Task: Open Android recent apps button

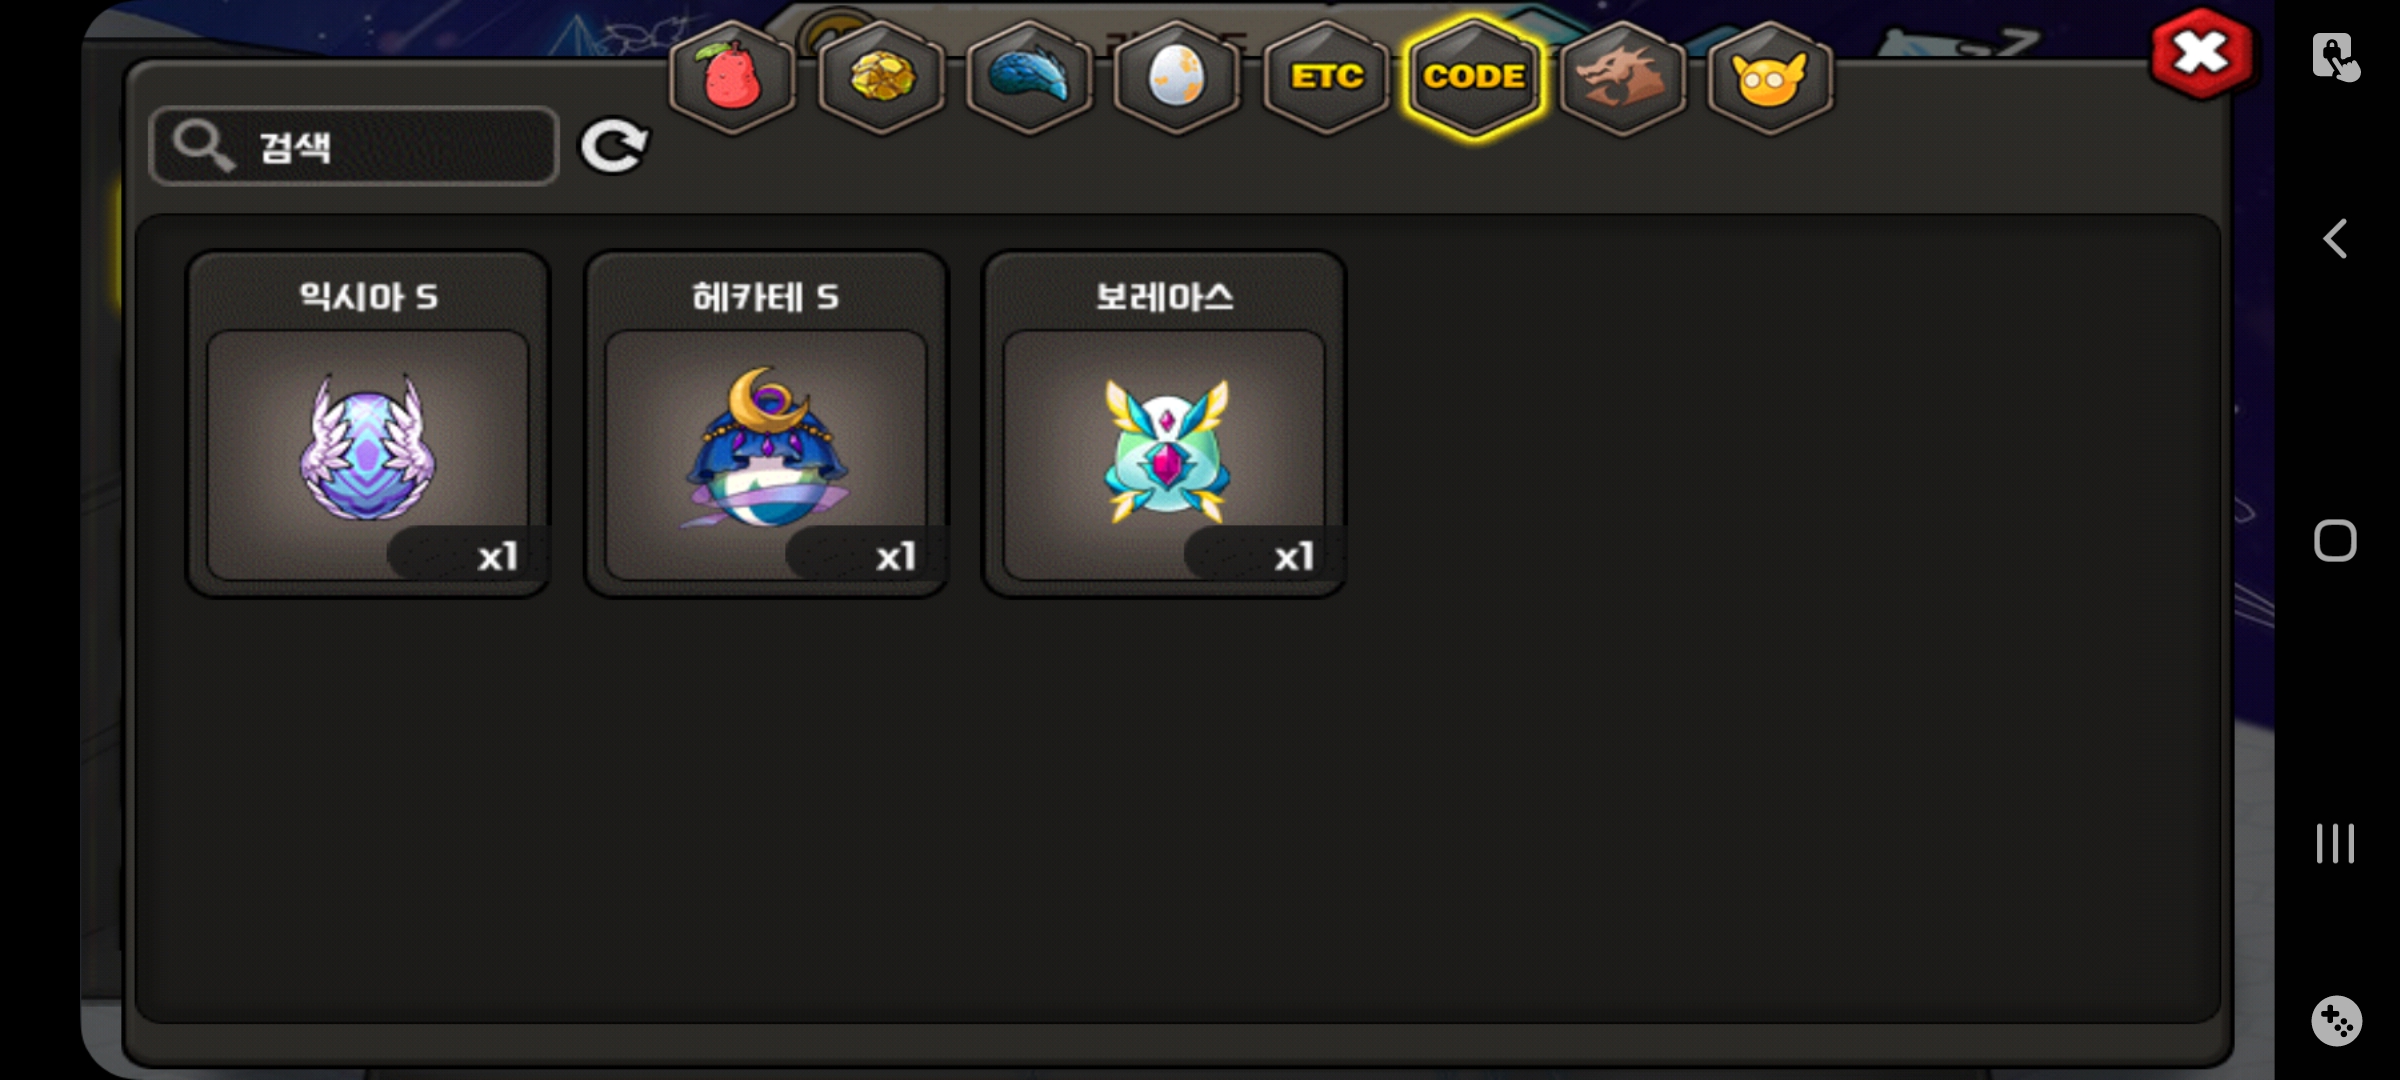Action: pos(2335,843)
